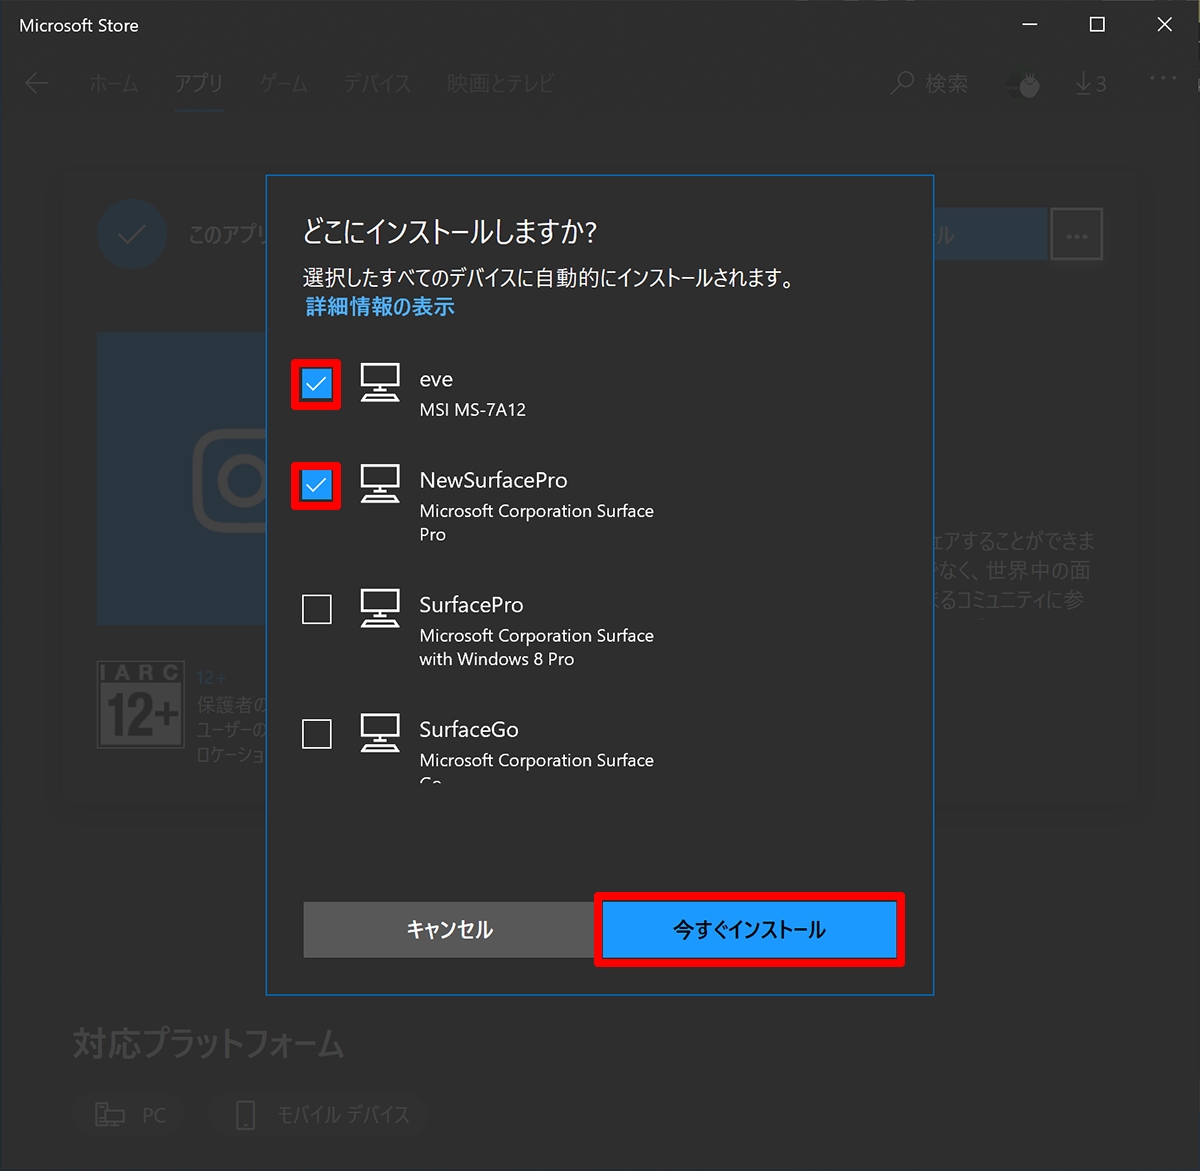Viewport: 1200px width, 1171px height.
Task: Open the three-dot menu in the Store header
Action: coord(1163,79)
